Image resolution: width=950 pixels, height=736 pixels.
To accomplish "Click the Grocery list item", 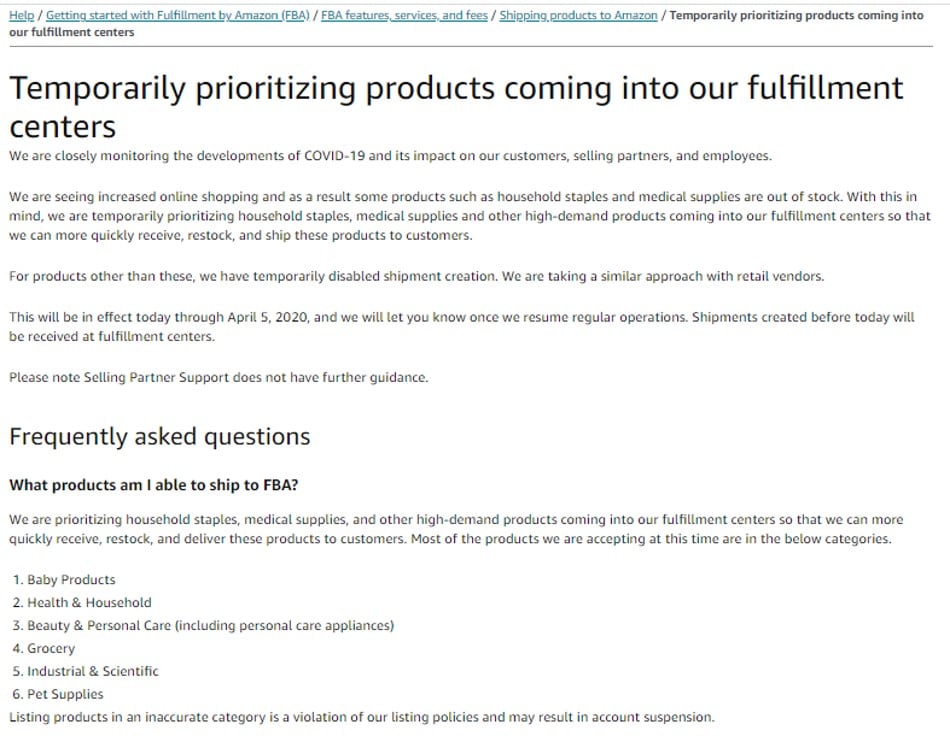I will 51,649.
